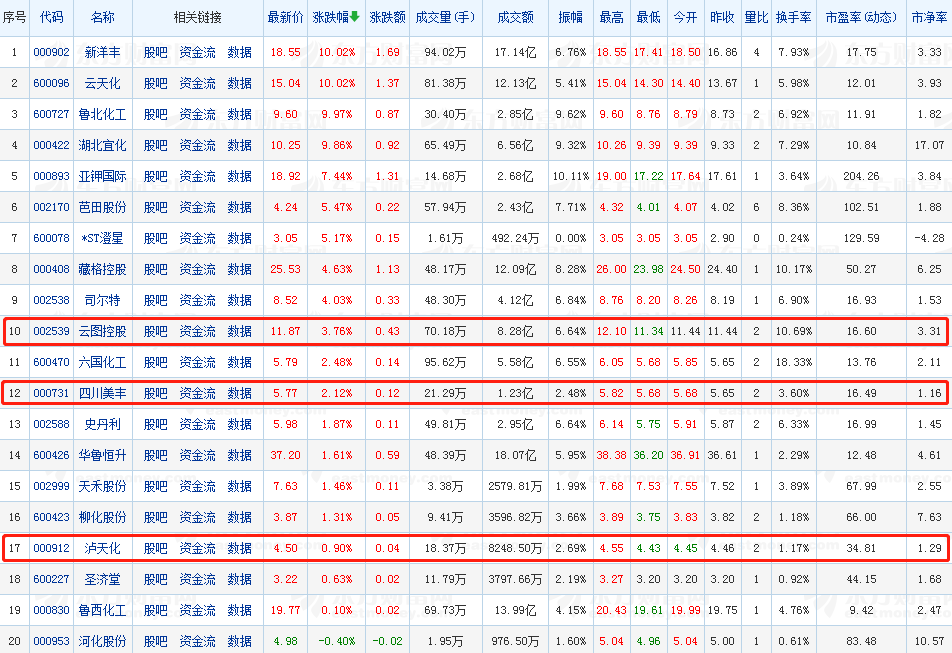Open 鲁西化工 stock page
Screen dimensions: 952x653
coord(102,610)
